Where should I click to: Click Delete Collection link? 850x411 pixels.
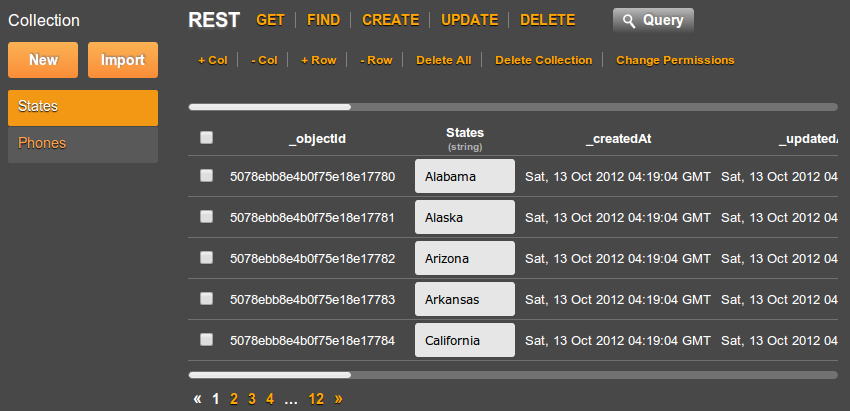click(x=543, y=60)
